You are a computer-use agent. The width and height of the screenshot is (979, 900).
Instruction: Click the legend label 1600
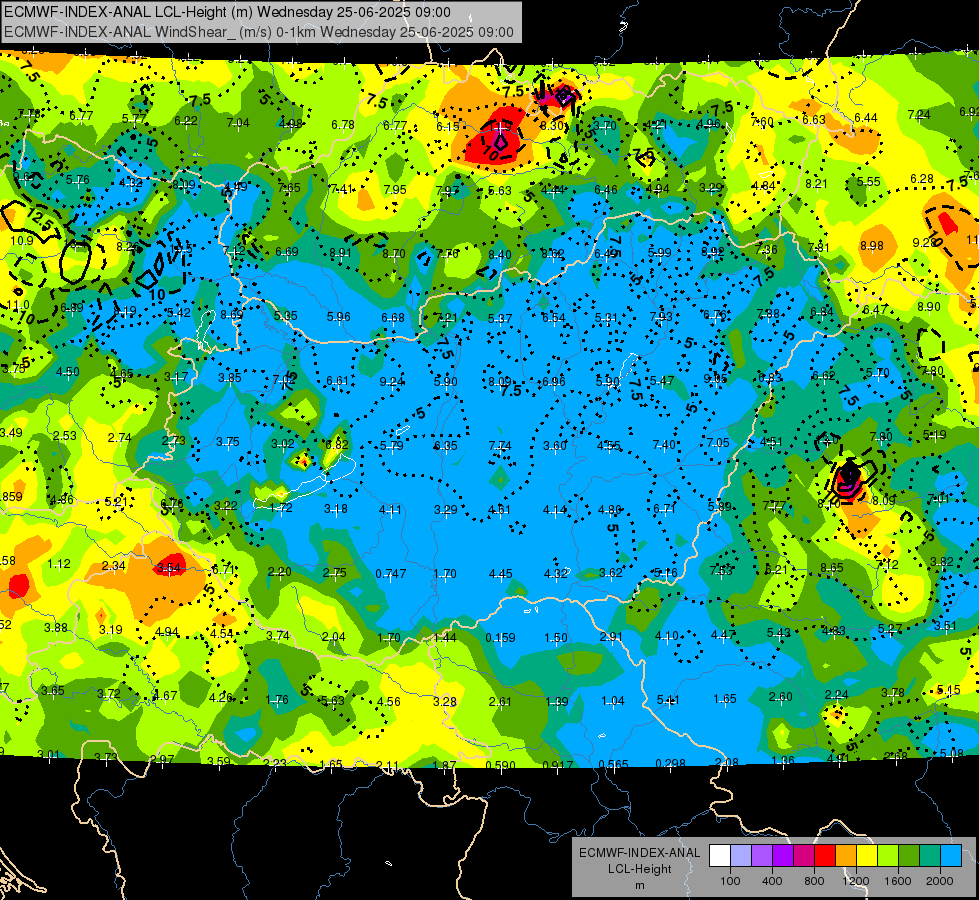click(x=898, y=881)
